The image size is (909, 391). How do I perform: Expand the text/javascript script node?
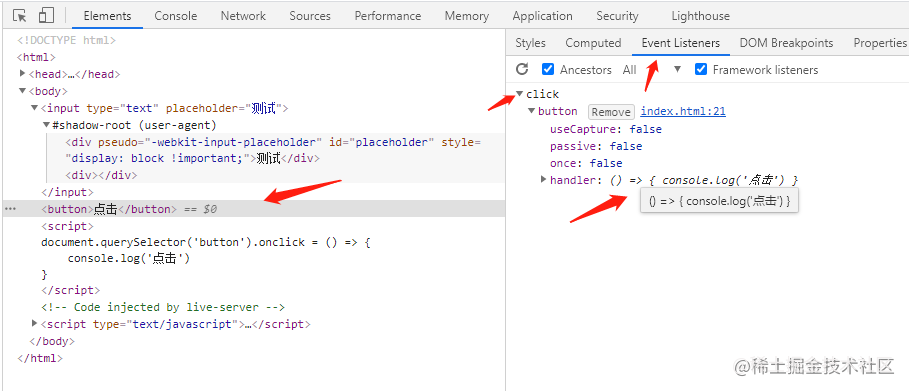(35, 324)
